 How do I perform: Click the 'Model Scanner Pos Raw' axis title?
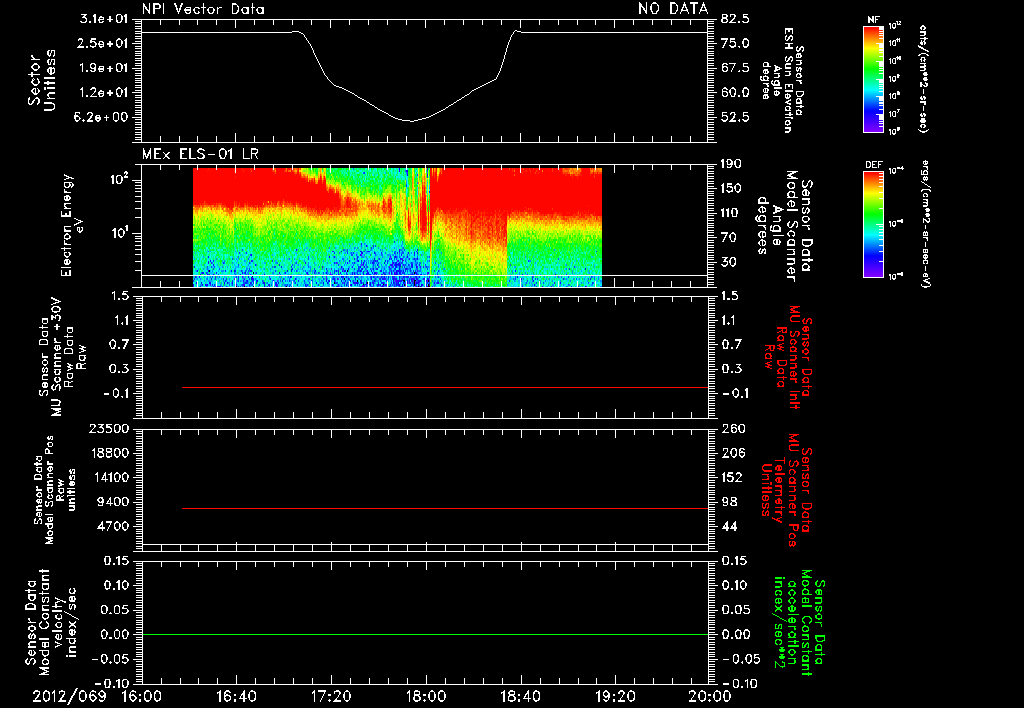pyautogui.click(x=55, y=490)
